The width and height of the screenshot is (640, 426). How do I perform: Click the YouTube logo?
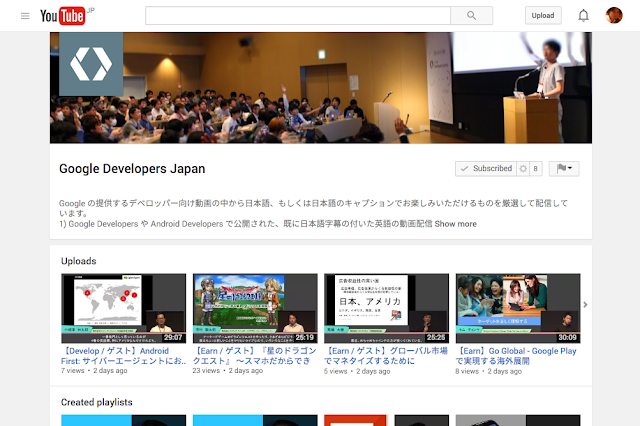click(x=63, y=16)
